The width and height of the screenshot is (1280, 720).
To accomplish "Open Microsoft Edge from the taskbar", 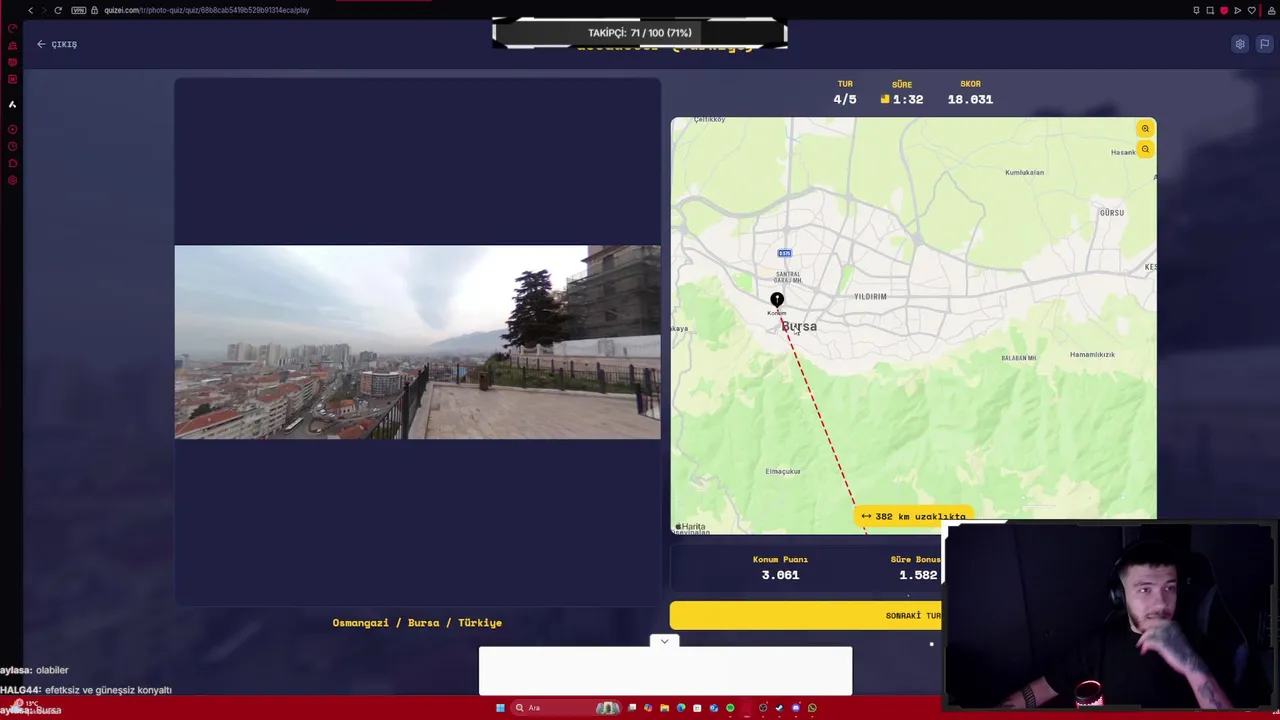I will (681, 708).
